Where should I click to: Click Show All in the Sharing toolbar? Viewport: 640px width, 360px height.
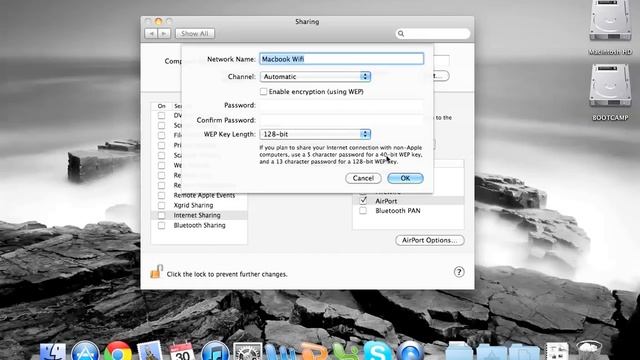(x=195, y=33)
